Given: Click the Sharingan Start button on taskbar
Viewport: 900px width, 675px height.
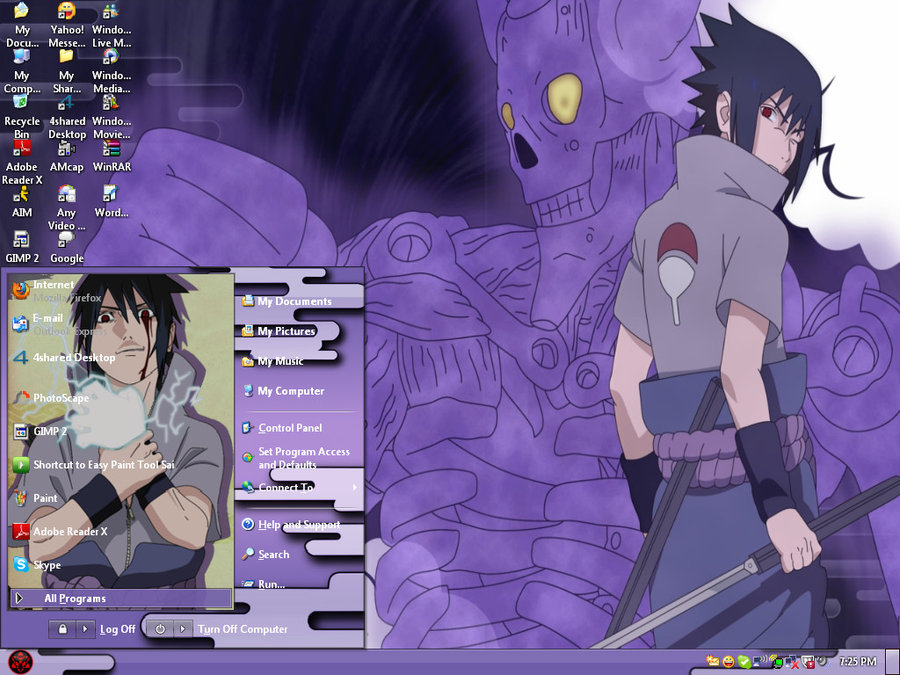Looking at the screenshot, I should tap(21, 662).
